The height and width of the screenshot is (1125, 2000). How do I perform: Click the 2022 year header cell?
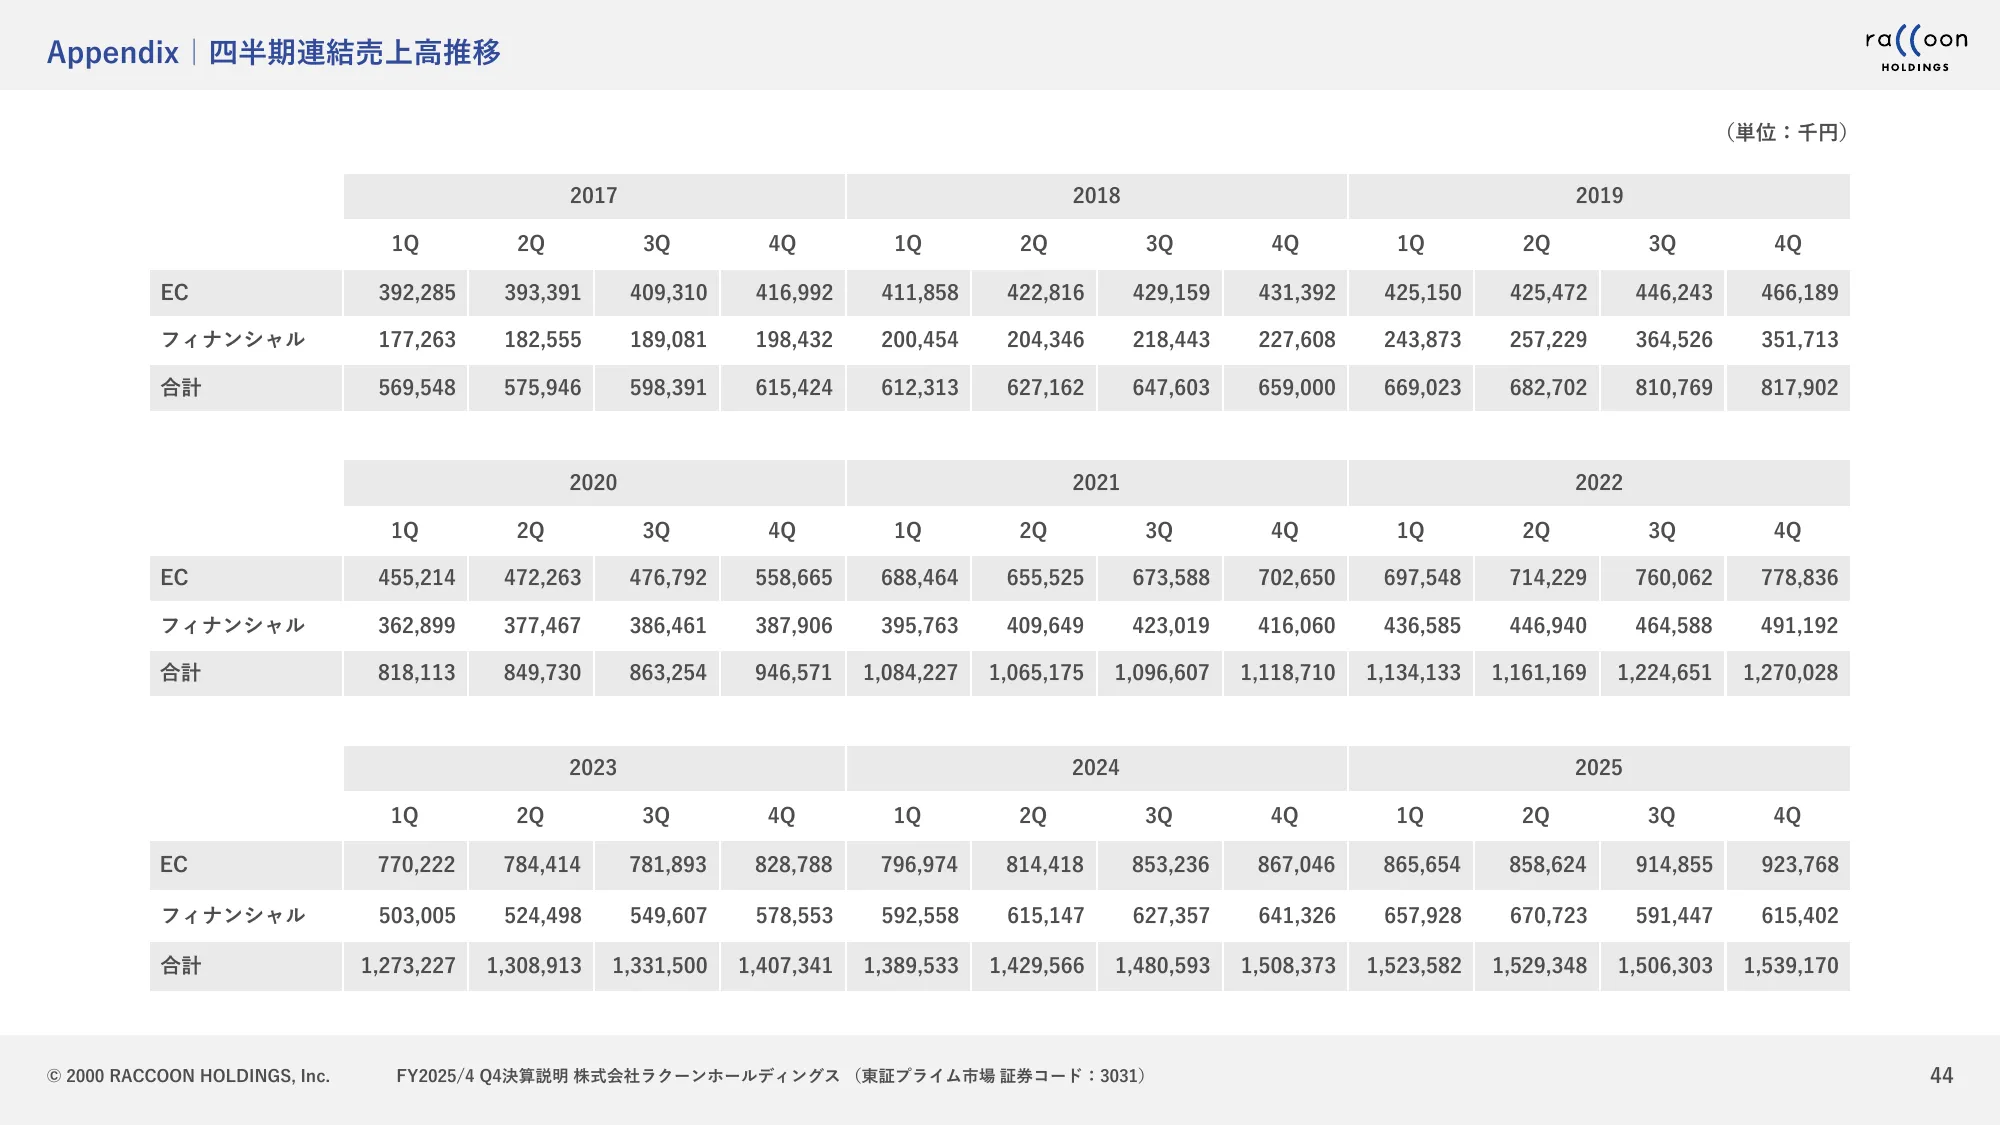point(1598,483)
